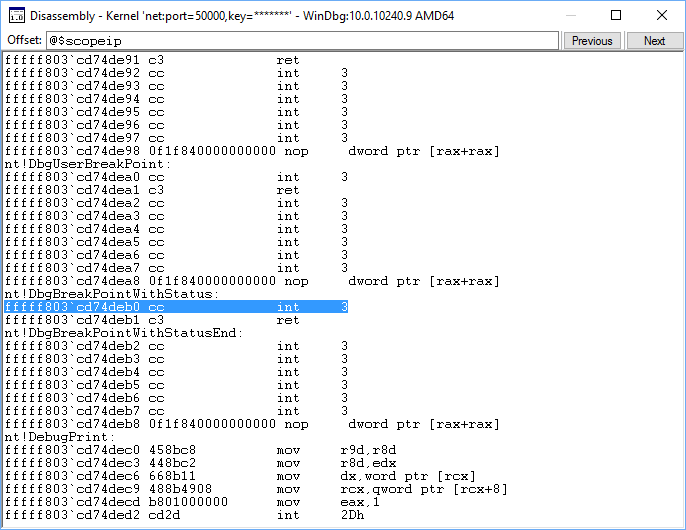686x530 pixels.
Task: Select line fffff803`cd74dea4 int 3
Action: click(x=176, y=229)
